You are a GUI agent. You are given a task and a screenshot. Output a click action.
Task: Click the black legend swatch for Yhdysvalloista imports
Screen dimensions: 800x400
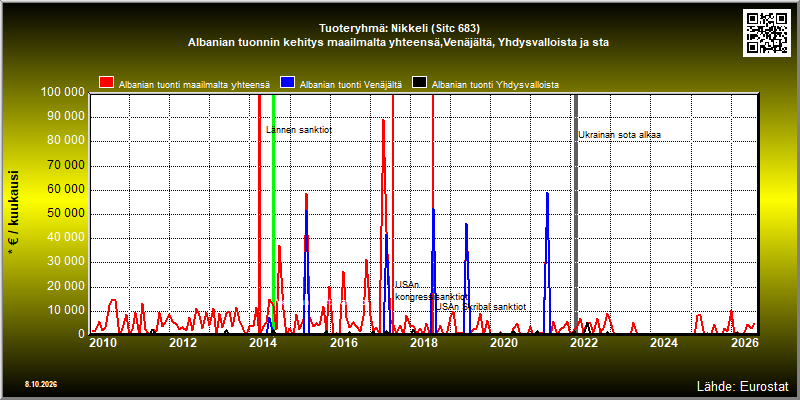coord(419,83)
